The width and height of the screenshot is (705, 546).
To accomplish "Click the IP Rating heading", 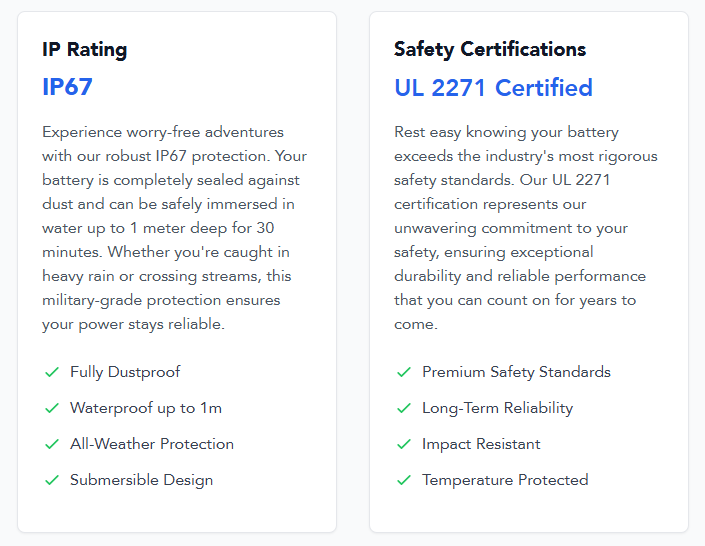I will 85,49.
